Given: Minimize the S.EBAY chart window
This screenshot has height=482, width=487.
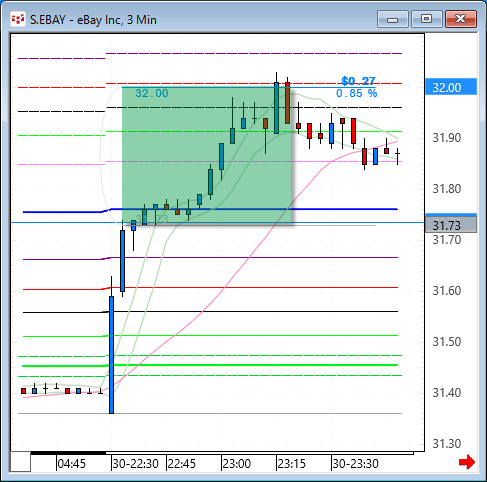Looking at the screenshot, I should coord(392,19).
